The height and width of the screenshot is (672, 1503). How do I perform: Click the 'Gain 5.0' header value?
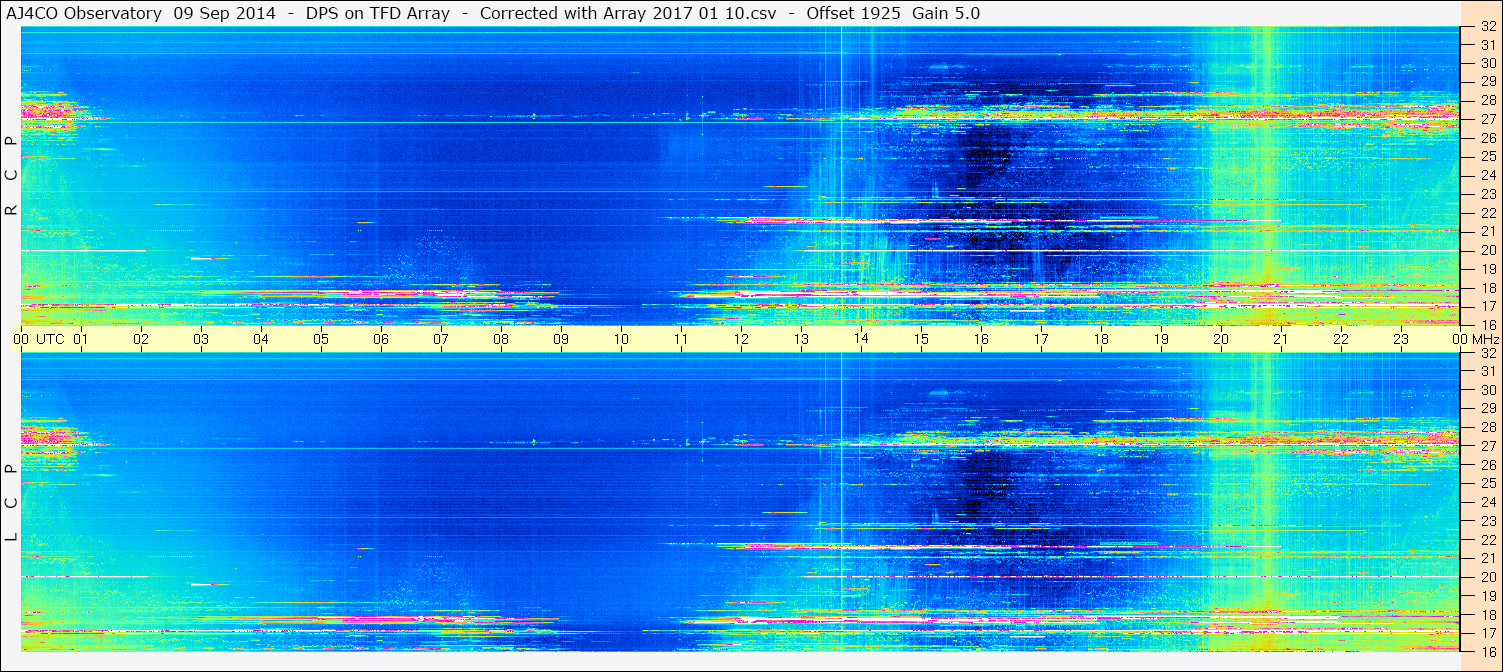[946, 14]
